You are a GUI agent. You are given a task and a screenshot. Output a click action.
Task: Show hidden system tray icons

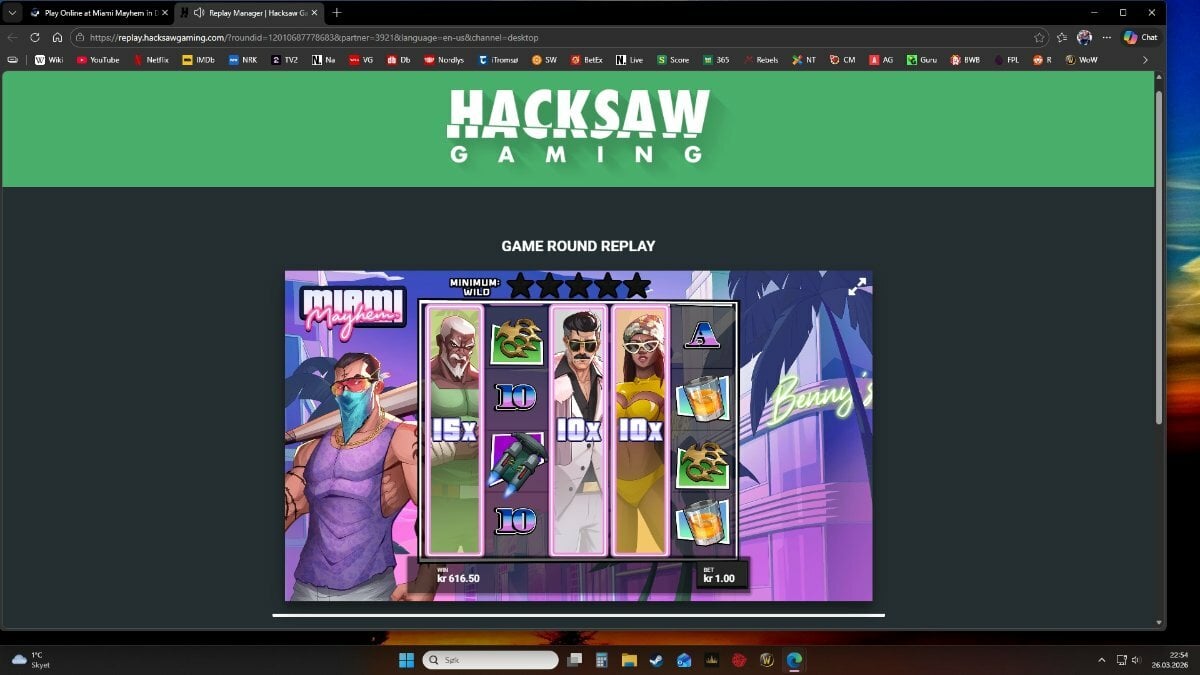tap(1102, 660)
